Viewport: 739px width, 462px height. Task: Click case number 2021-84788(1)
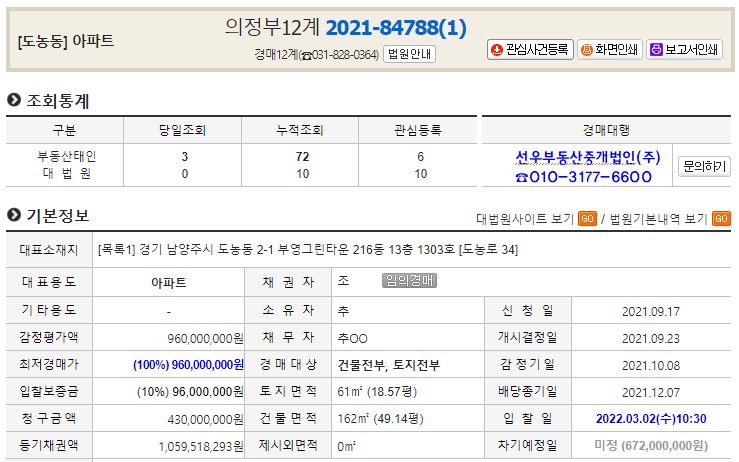[x=396, y=28]
